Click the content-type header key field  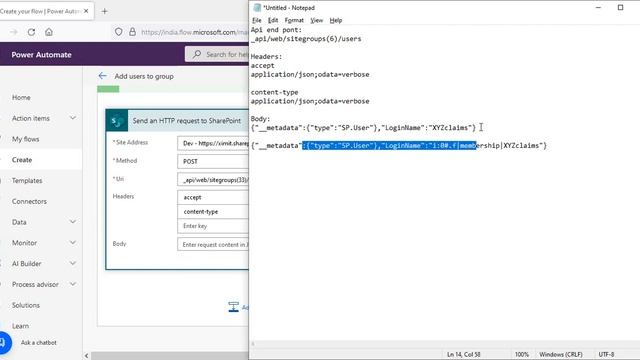click(x=213, y=211)
